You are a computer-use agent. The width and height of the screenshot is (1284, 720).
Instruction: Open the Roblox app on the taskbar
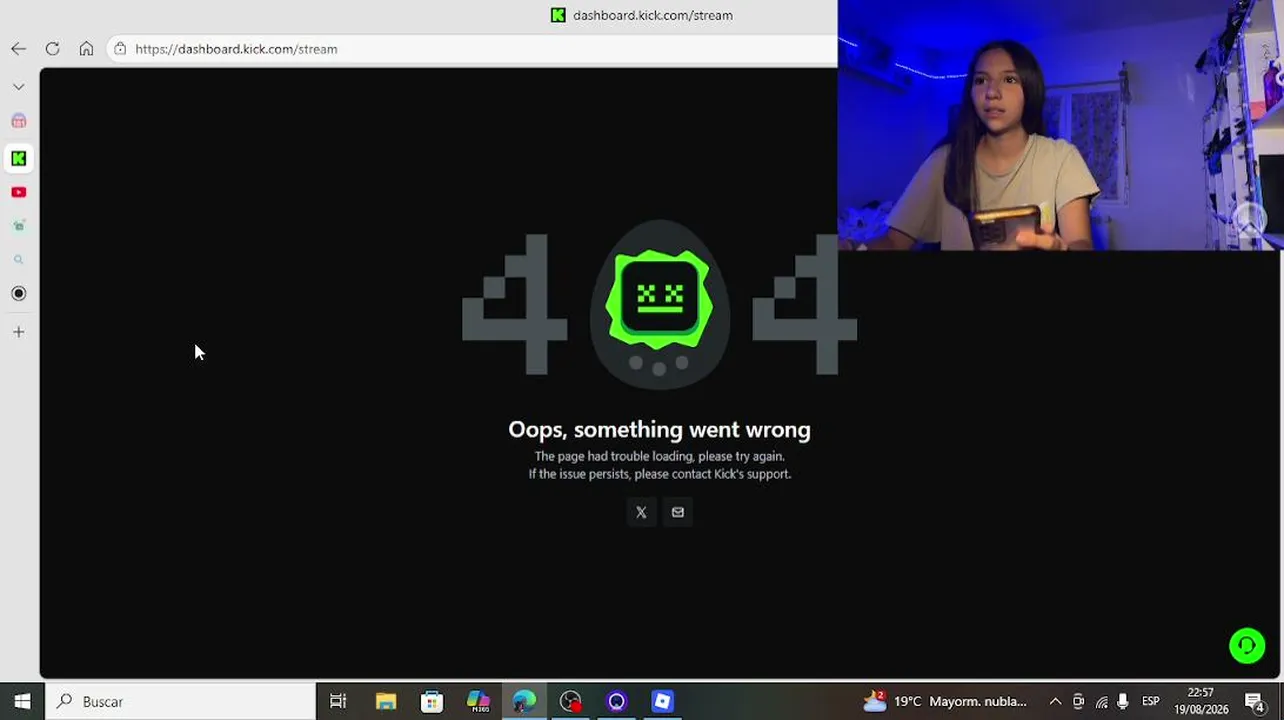coord(662,701)
